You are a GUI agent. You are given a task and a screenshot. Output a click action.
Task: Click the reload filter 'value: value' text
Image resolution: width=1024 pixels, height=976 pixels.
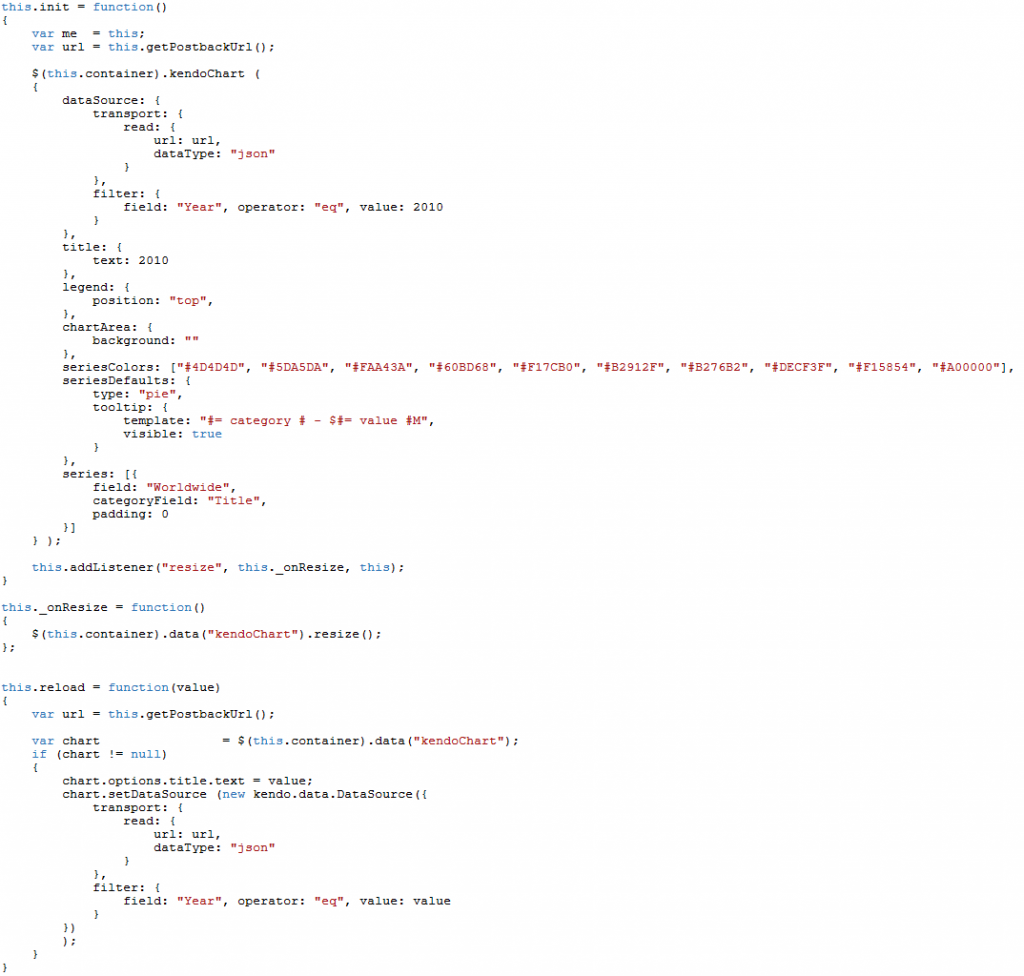[405, 902]
